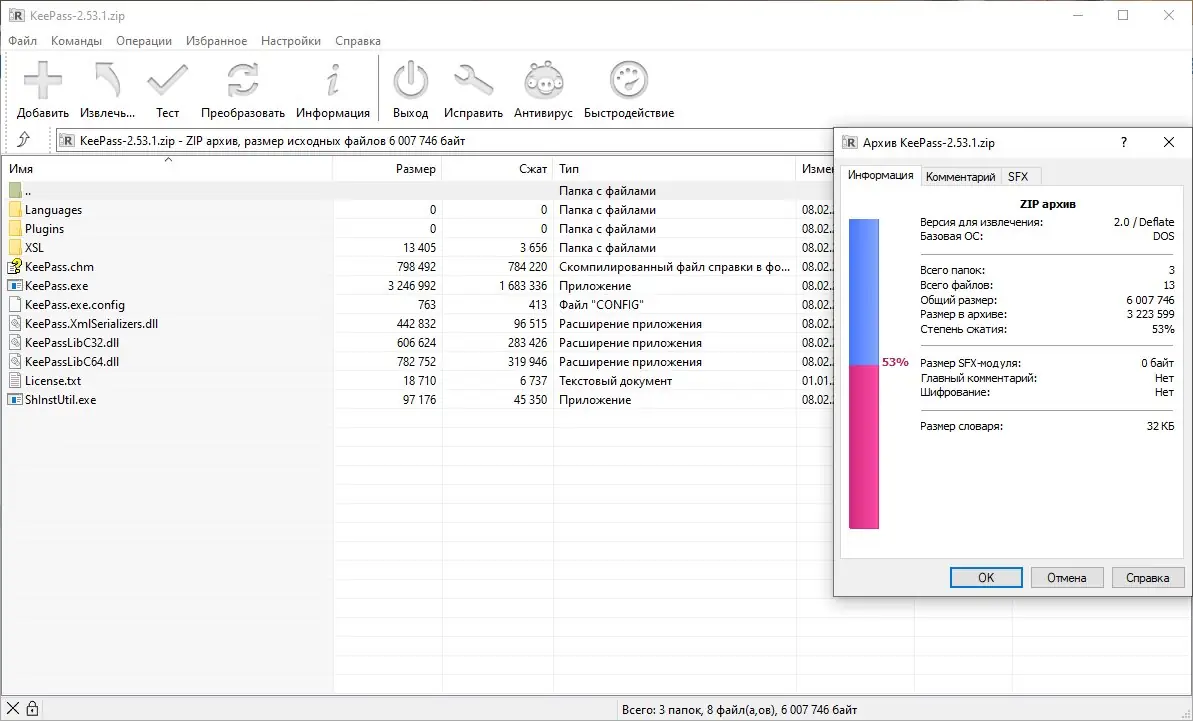Viewport: 1193px width, 721px height.
Task: Click the Информация toolbar icon
Action: 333,80
